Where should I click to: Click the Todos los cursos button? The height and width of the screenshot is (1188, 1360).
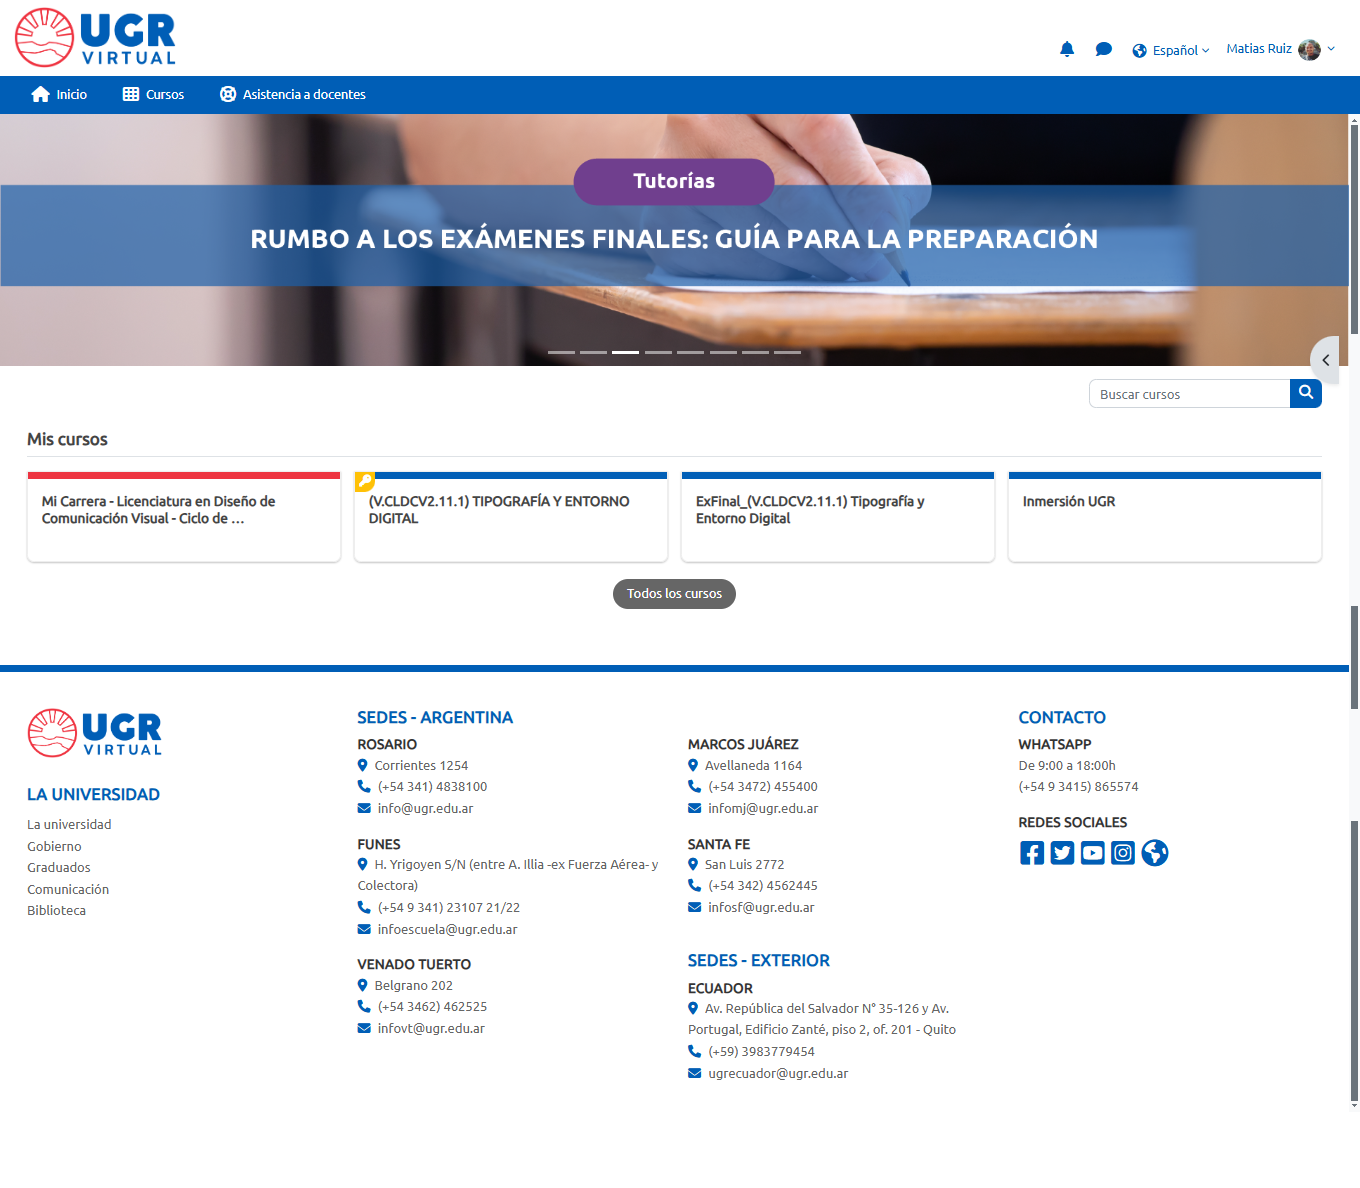[x=674, y=594]
